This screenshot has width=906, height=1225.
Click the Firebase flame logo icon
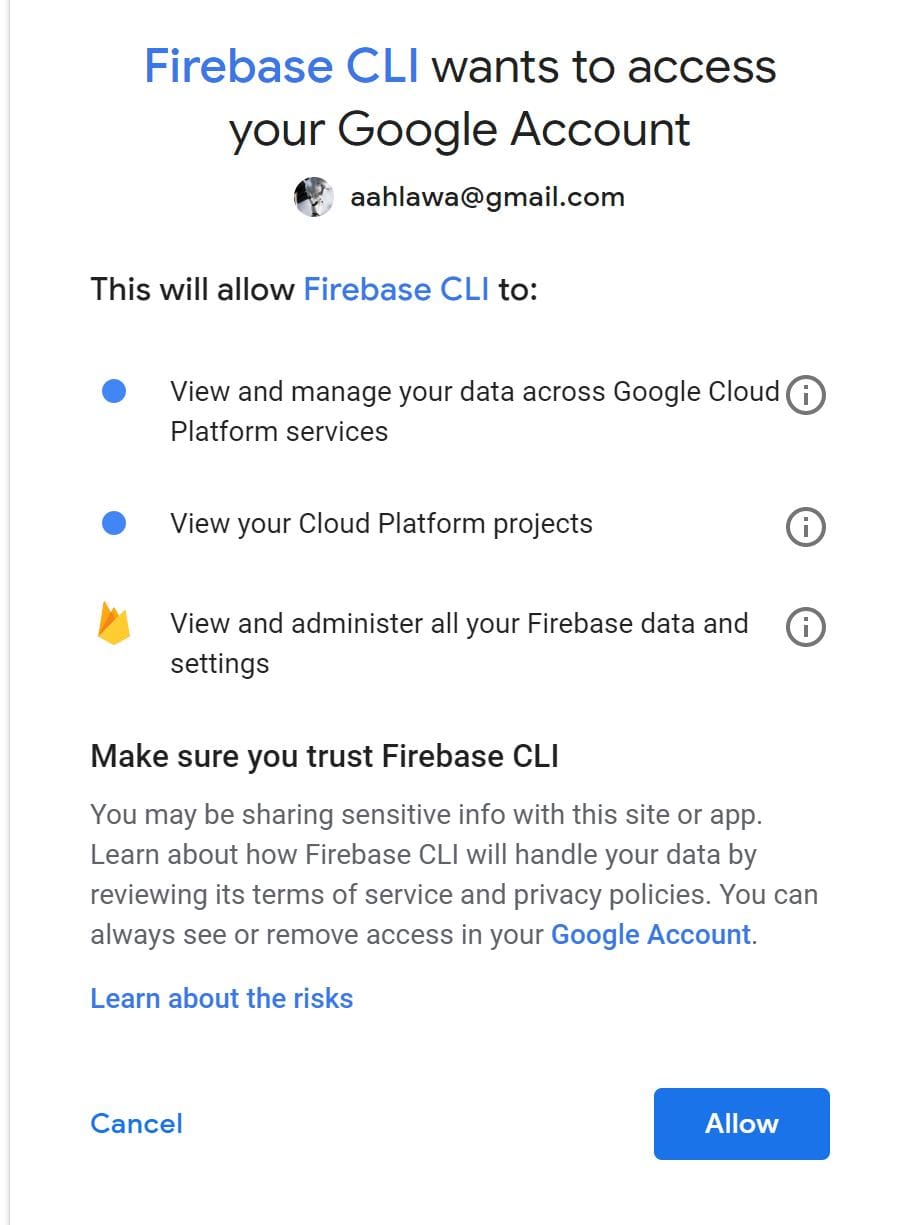click(114, 624)
